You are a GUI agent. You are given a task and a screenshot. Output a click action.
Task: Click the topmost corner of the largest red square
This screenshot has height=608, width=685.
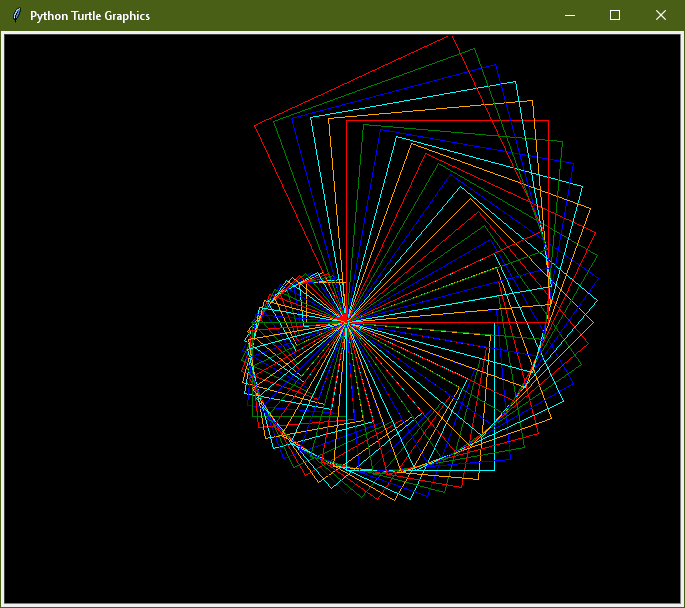452,36
